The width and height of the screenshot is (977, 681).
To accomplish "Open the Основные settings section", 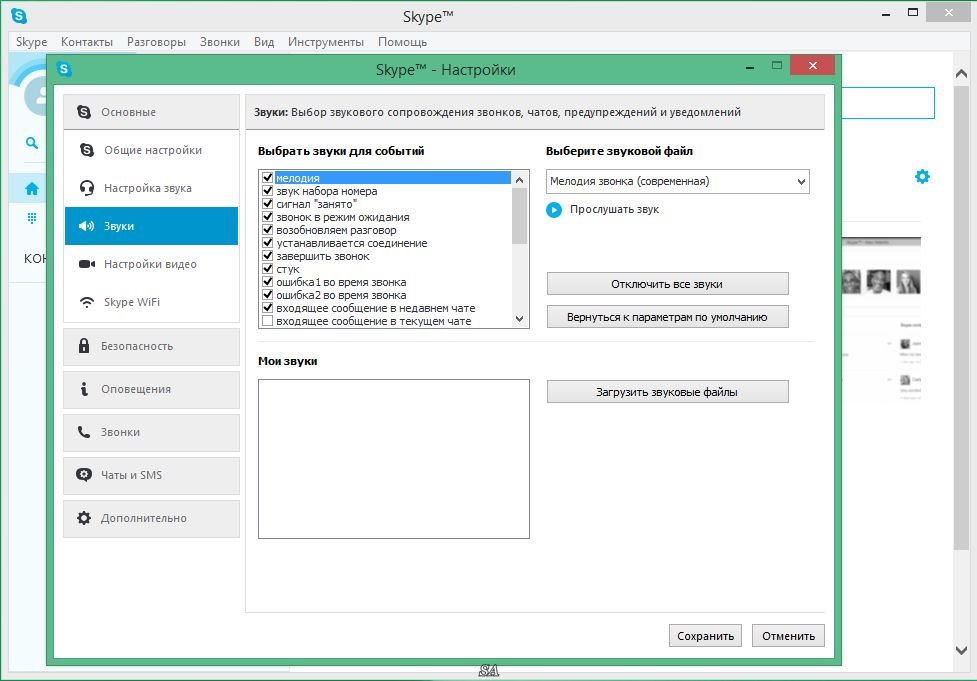I will pyautogui.click(x=151, y=112).
